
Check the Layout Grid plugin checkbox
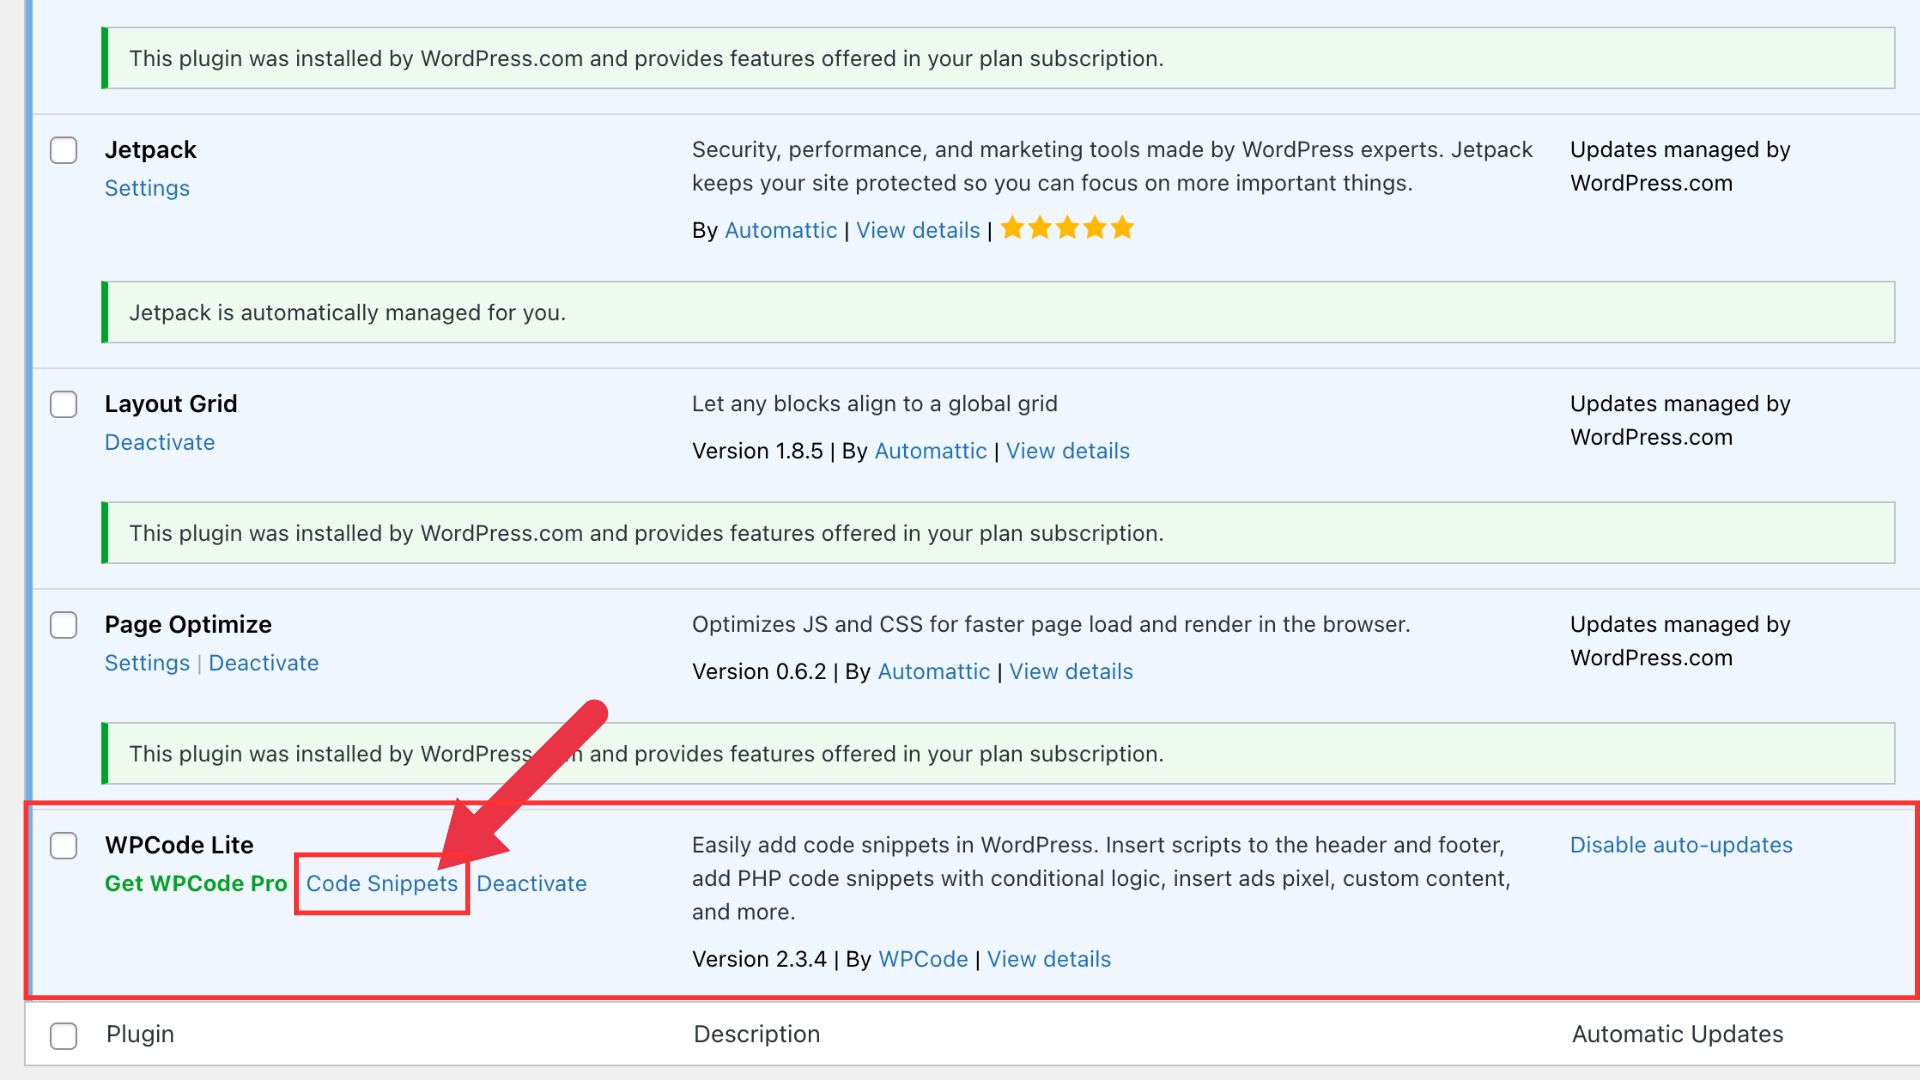pos(64,404)
